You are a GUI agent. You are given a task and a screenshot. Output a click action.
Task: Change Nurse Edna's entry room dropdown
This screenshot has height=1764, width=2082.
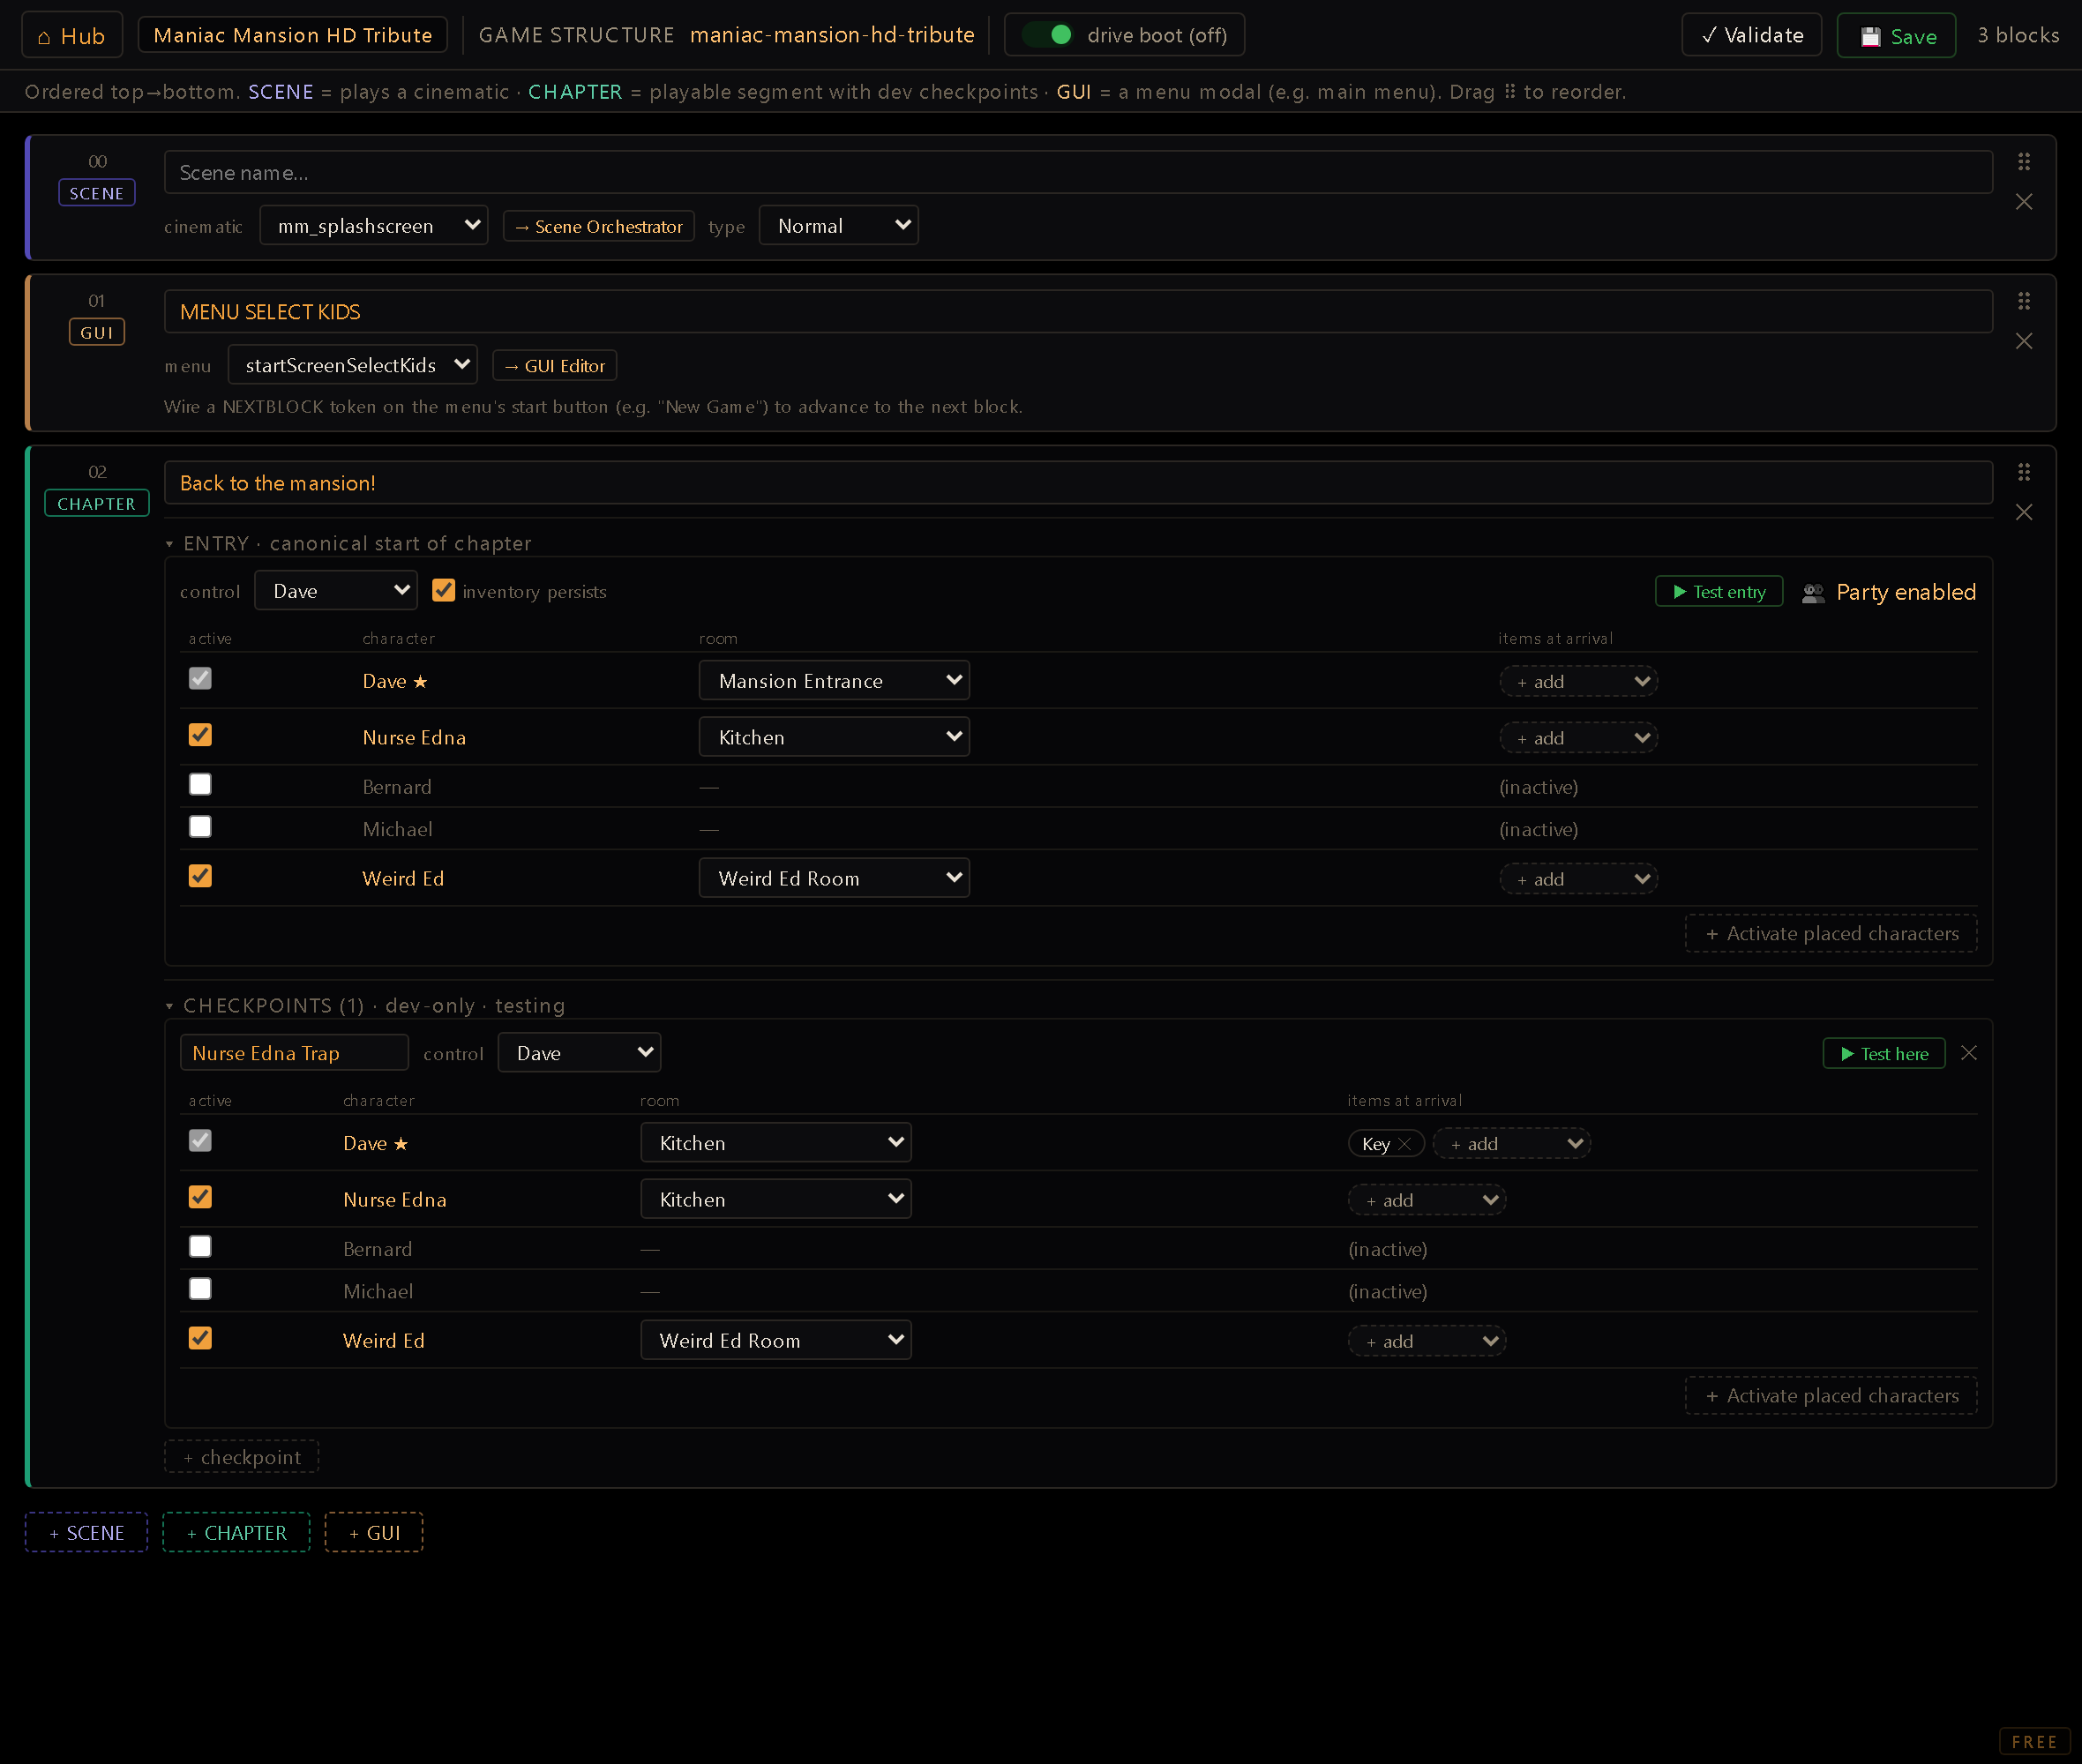(x=834, y=737)
